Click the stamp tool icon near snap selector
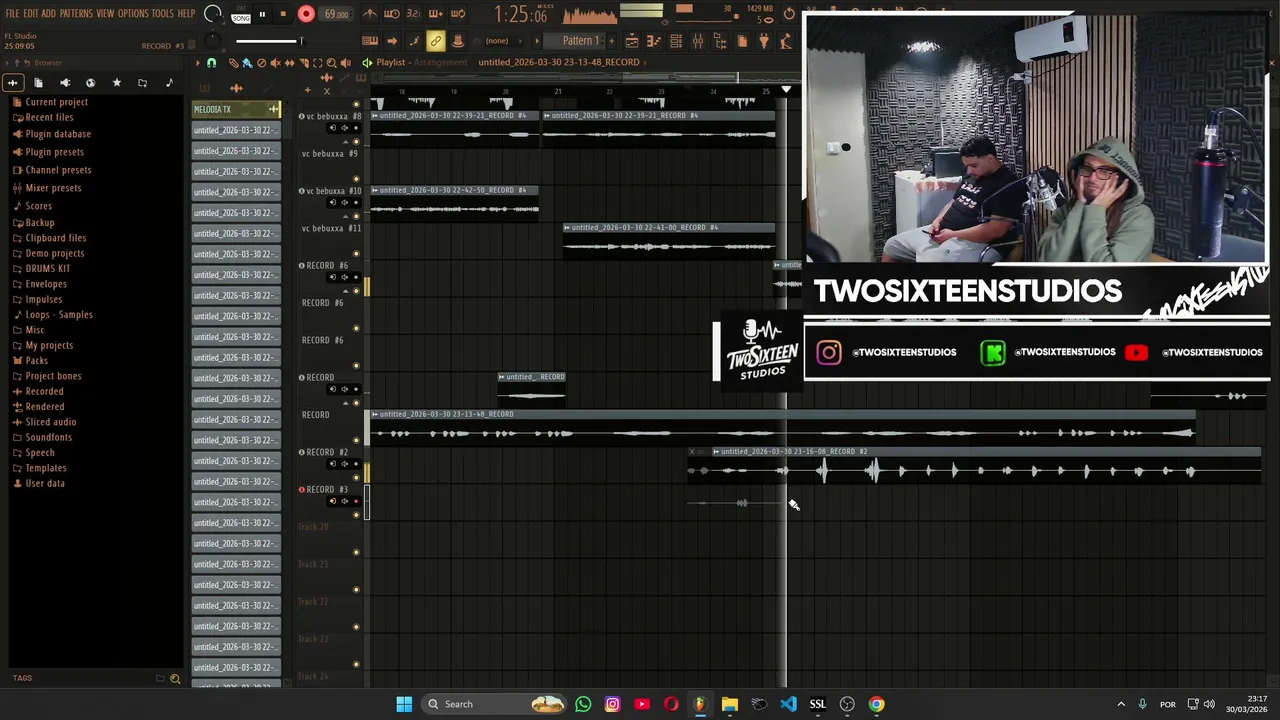Image resolution: width=1280 pixels, height=720 pixels. [x=459, y=41]
